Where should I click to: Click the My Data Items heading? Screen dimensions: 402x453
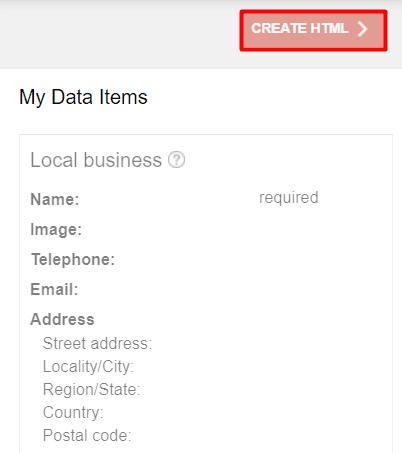click(83, 97)
